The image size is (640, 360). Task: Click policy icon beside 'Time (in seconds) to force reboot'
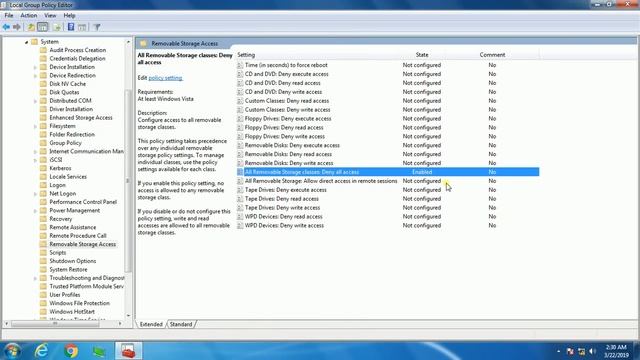click(240, 65)
